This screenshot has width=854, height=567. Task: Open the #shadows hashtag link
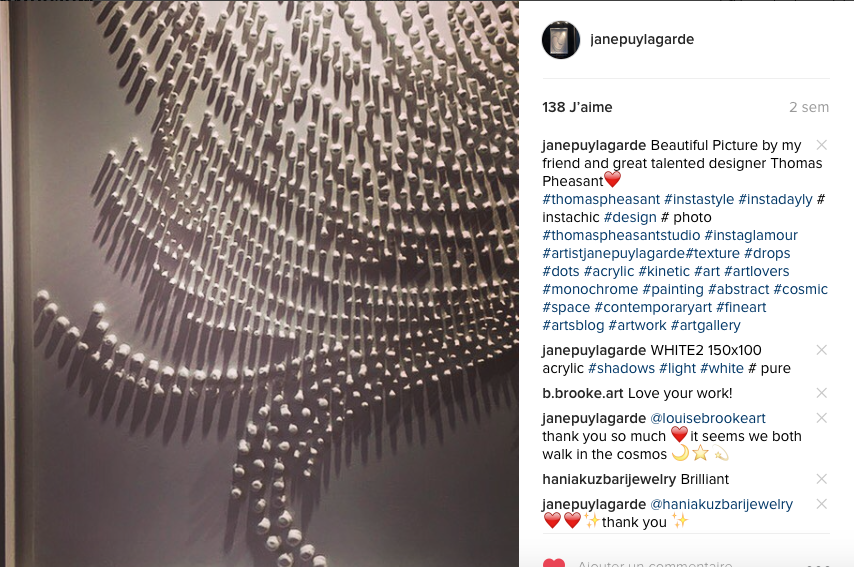(x=621, y=368)
